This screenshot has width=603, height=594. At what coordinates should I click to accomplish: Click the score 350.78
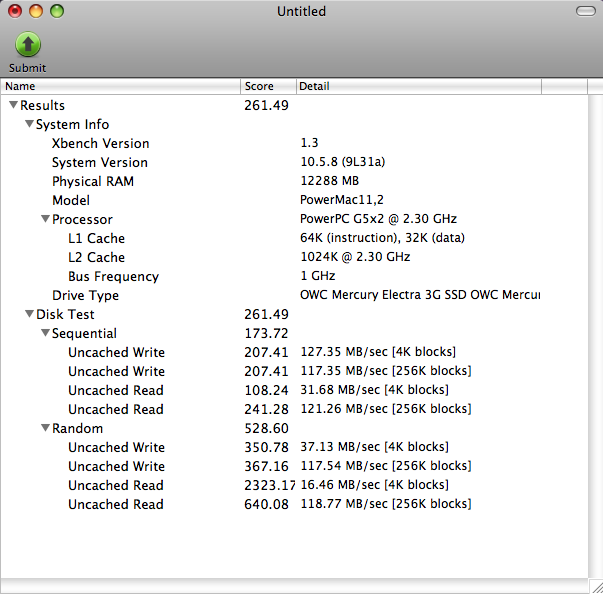pos(266,447)
